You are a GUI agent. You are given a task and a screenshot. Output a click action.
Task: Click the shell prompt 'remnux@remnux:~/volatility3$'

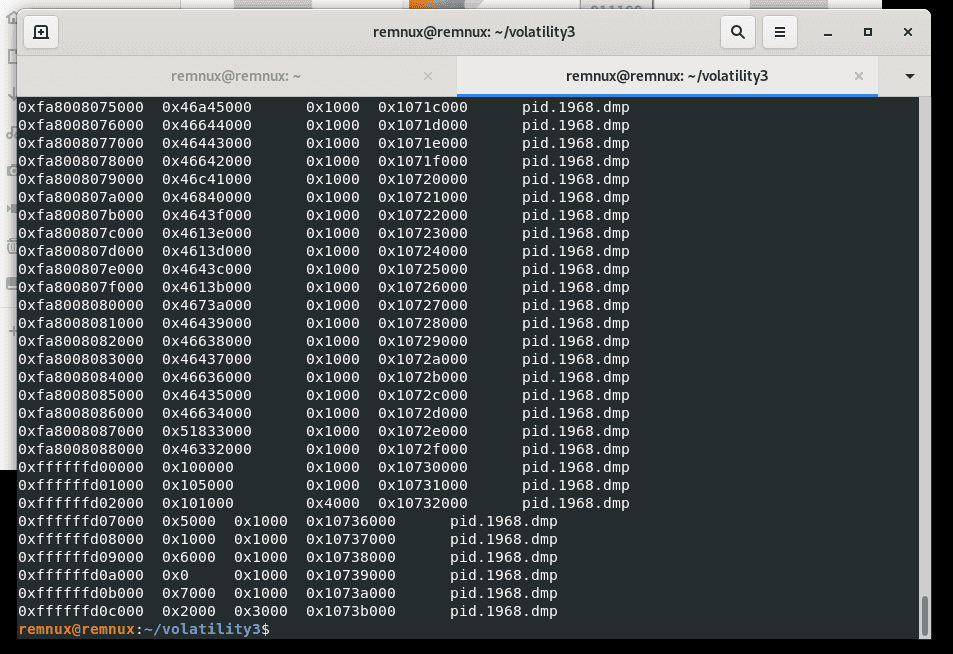[144, 629]
